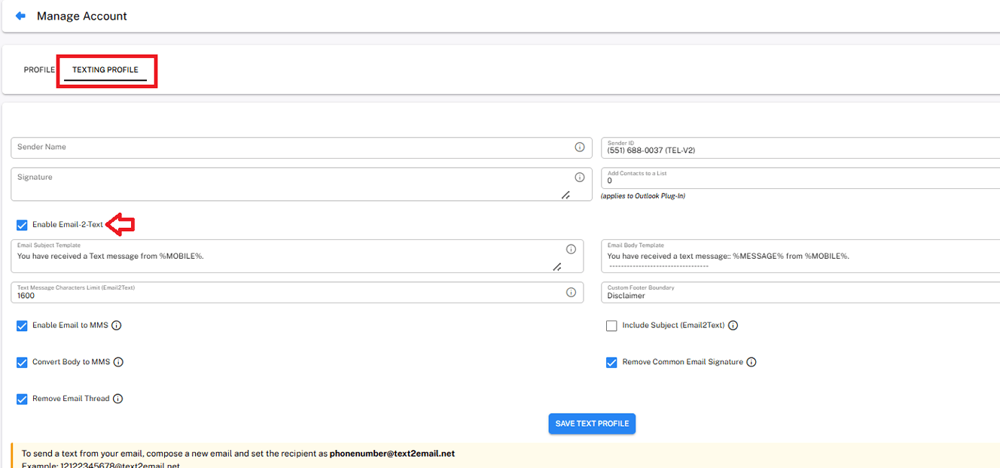Show info for Characters Limit field
The width and height of the screenshot is (1000, 468).
pyautogui.click(x=571, y=293)
